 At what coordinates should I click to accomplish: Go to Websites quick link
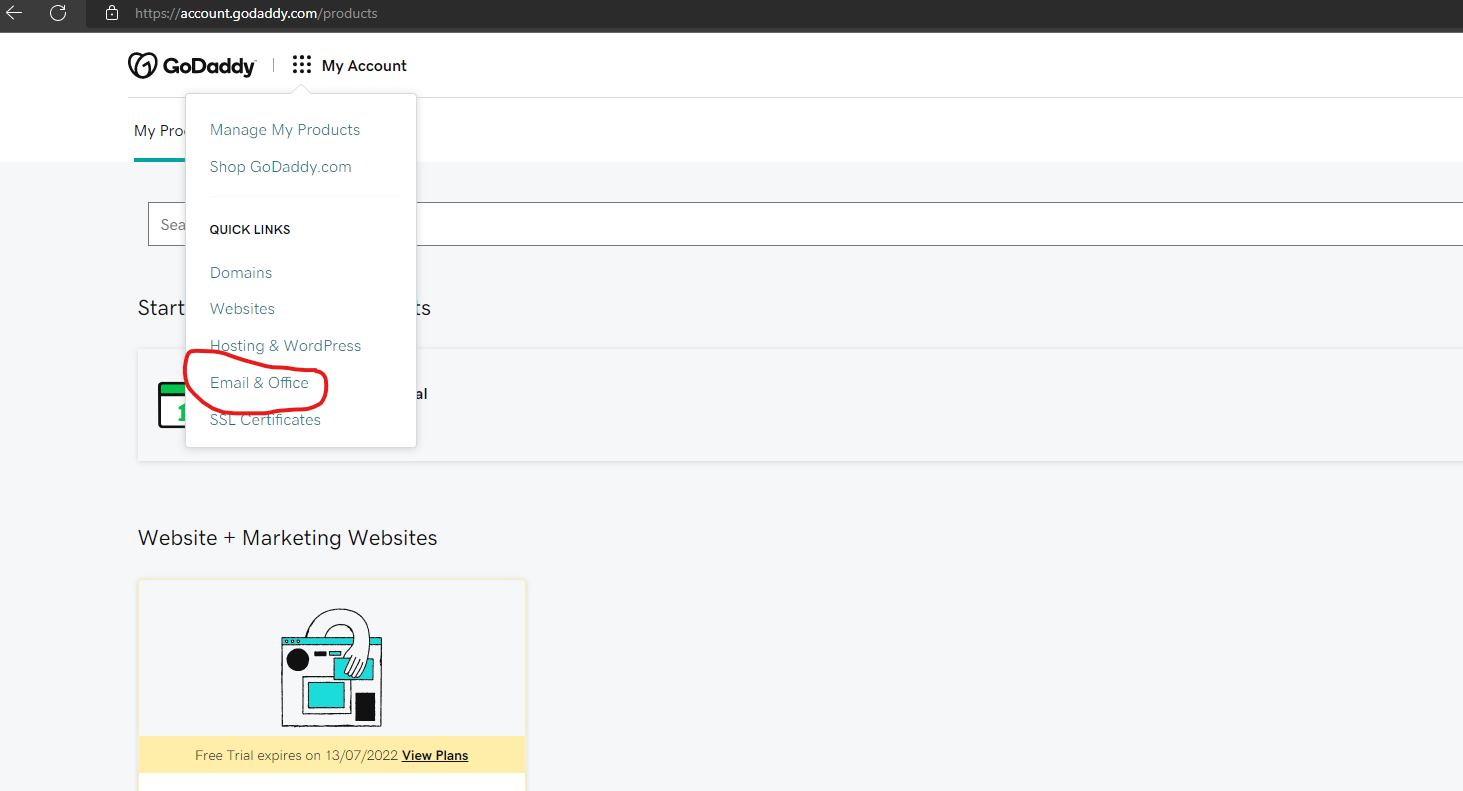[x=242, y=309]
